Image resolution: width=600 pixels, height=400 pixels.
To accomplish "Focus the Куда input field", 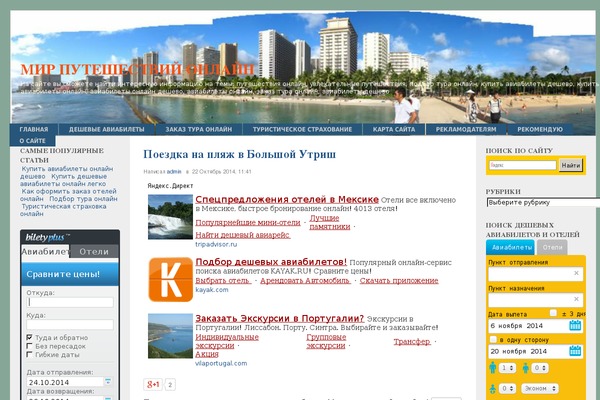I will (x=70, y=325).
